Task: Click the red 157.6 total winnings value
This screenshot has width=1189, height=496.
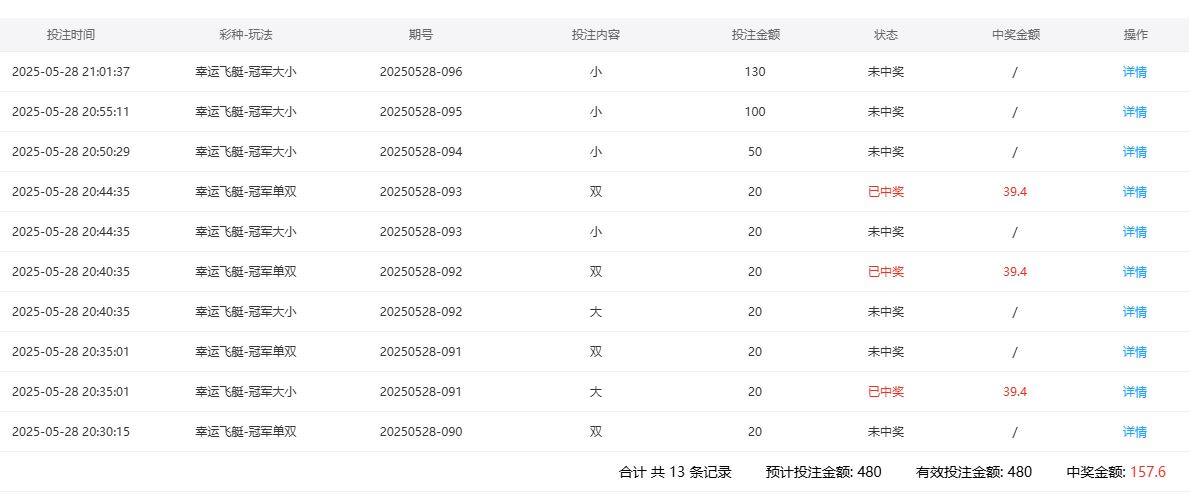Action: click(x=1147, y=472)
